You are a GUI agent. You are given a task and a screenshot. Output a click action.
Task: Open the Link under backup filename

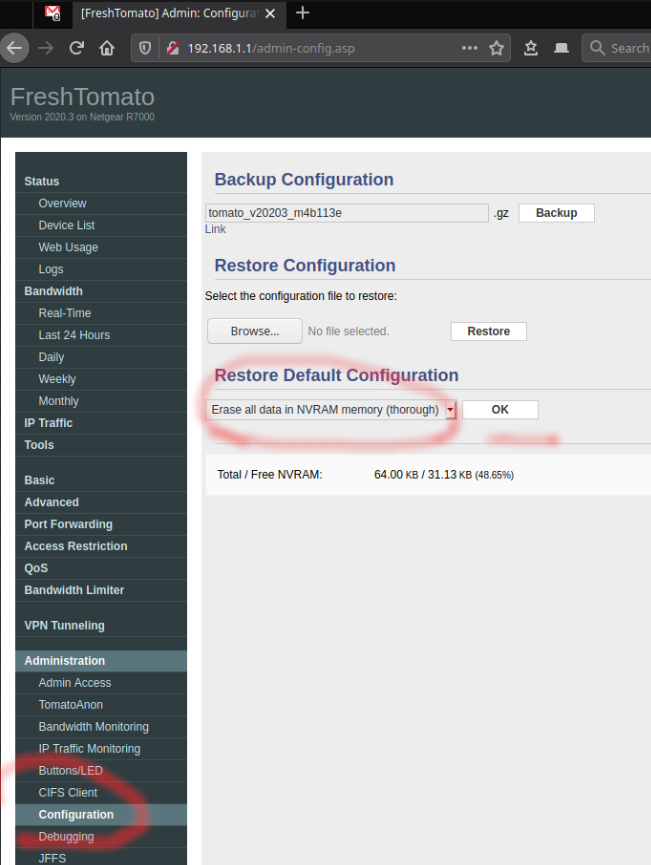pos(215,229)
